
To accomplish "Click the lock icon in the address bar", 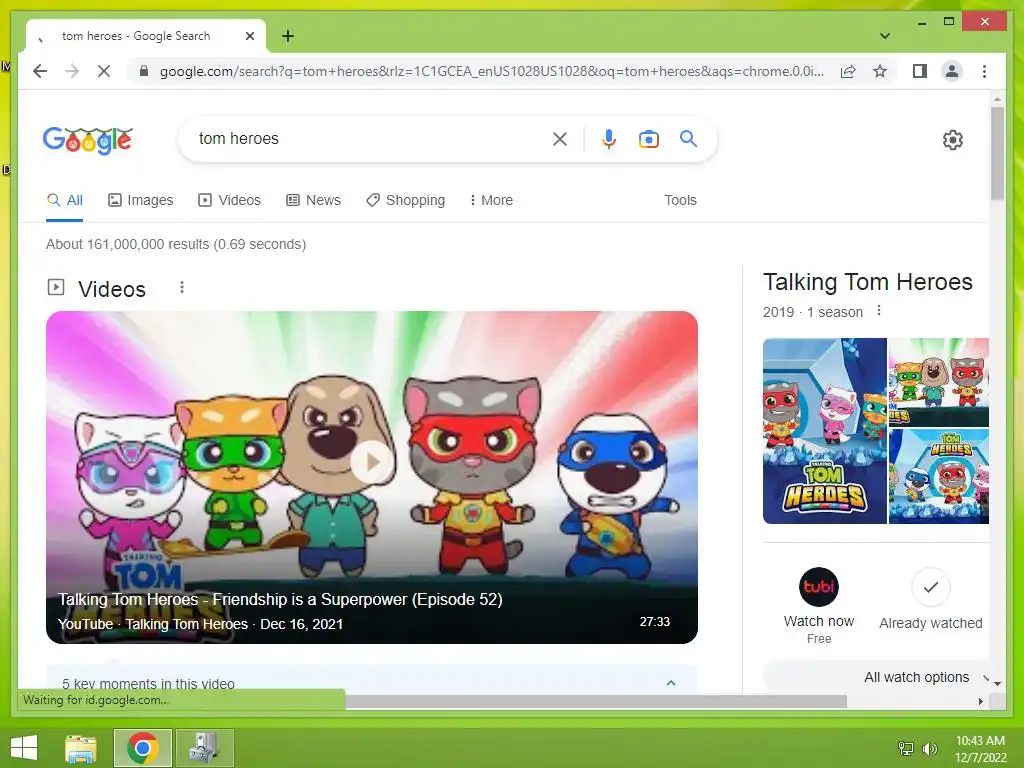I will 144,71.
